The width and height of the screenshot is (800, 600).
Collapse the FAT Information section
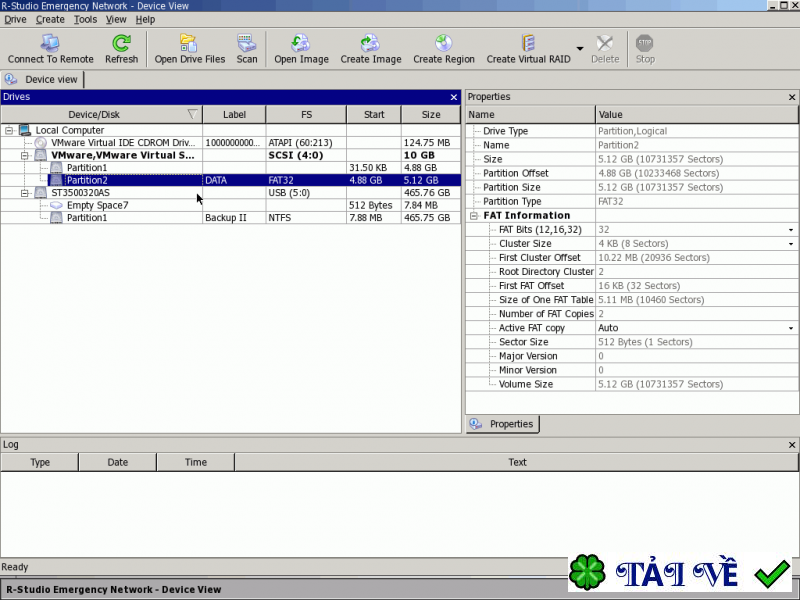473,216
